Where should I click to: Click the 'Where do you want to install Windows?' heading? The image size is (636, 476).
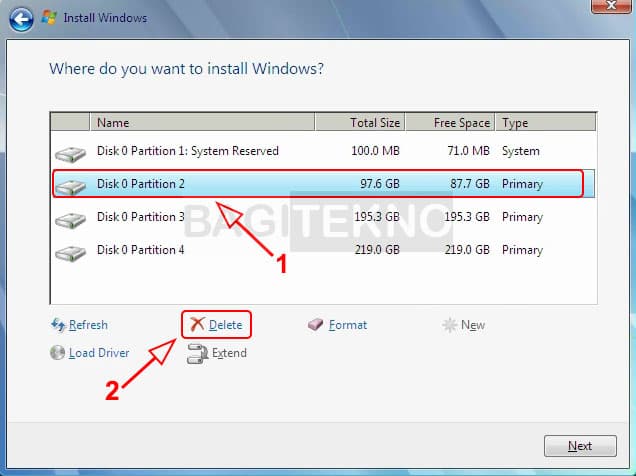coord(187,69)
